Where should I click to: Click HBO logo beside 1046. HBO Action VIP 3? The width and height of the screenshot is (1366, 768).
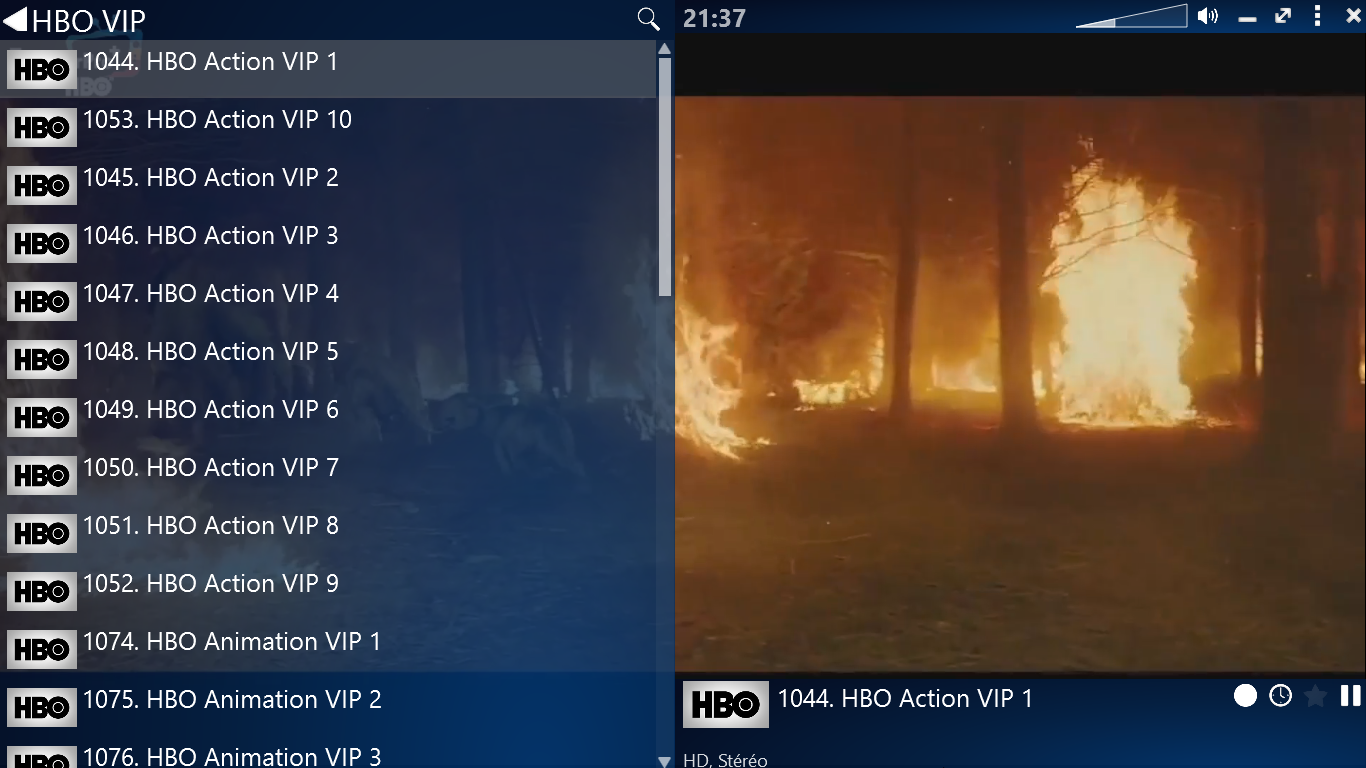[x=42, y=243]
